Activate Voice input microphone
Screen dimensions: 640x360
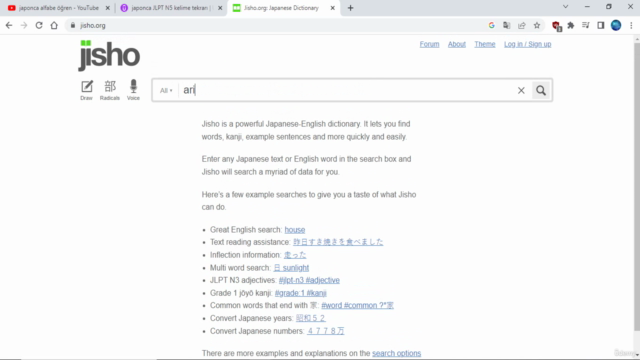pyautogui.click(x=133, y=90)
